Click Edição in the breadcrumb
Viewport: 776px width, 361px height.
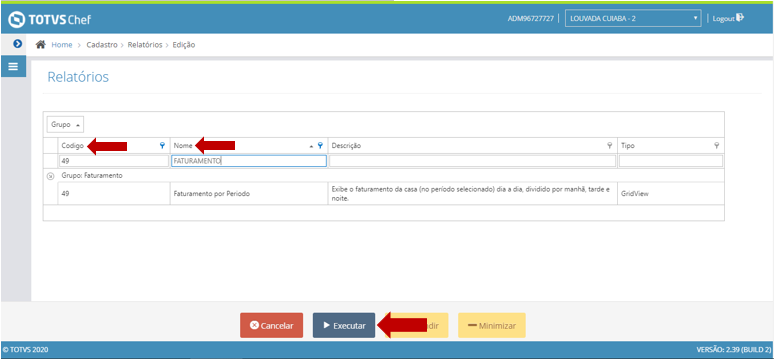tap(184, 45)
